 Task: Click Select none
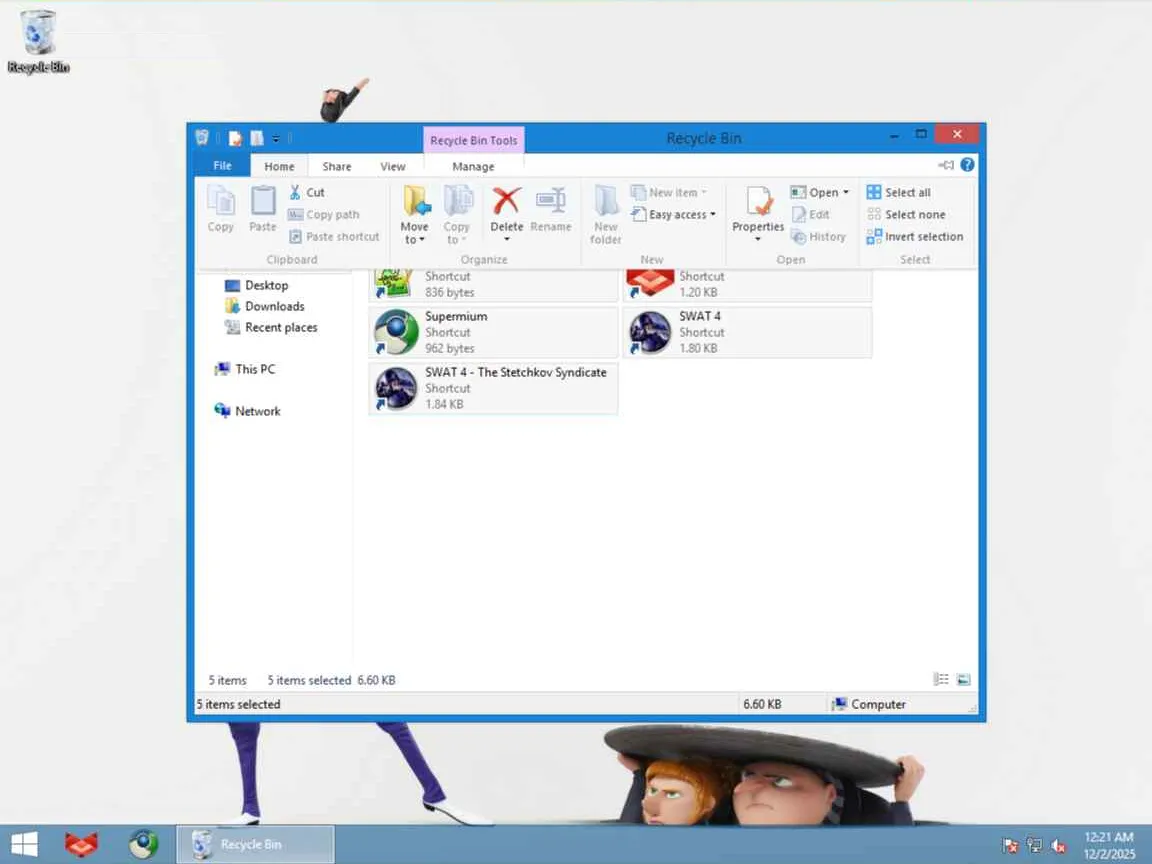[x=906, y=215]
